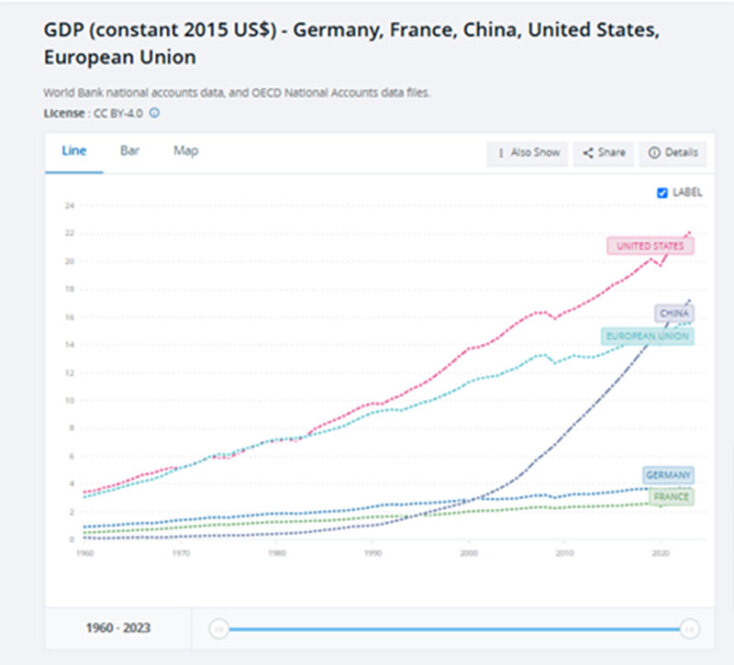Expand the Also Show menu
The height and width of the screenshot is (665, 734).
pyautogui.click(x=528, y=153)
